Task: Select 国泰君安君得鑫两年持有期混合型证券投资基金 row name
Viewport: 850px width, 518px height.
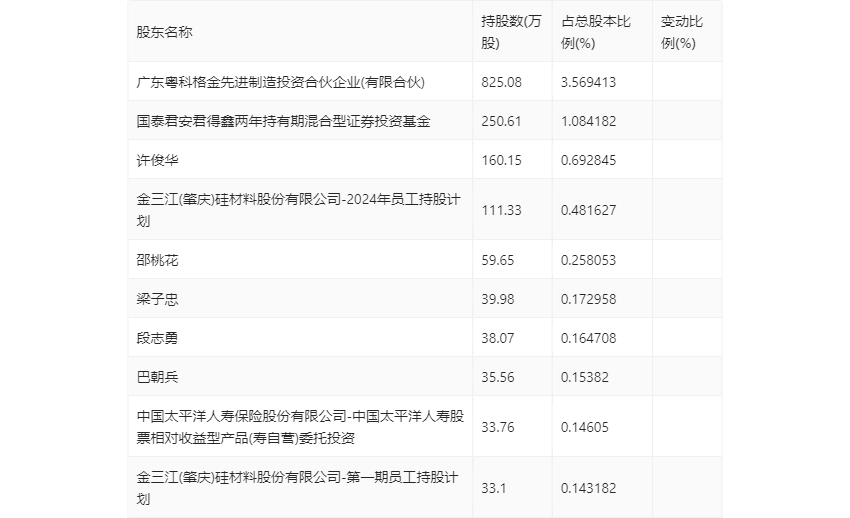Action: click(x=283, y=121)
